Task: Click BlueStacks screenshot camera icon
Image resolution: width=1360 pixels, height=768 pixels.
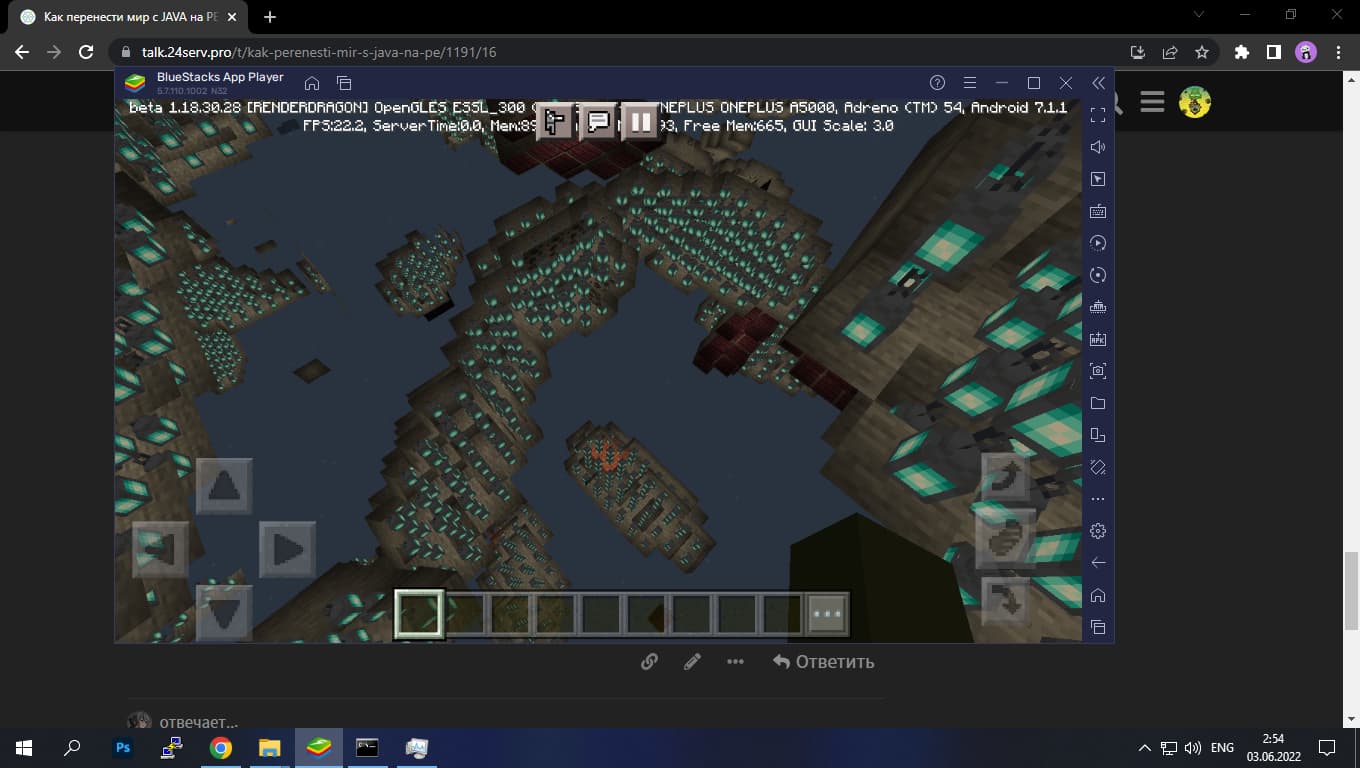Action: click(x=1098, y=371)
